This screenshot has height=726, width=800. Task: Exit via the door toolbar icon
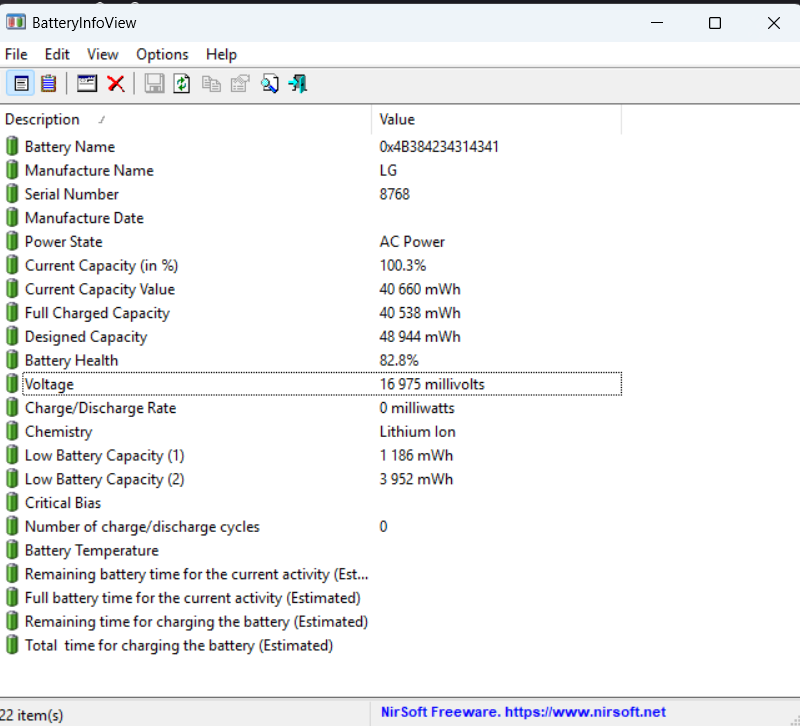click(x=295, y=83)
